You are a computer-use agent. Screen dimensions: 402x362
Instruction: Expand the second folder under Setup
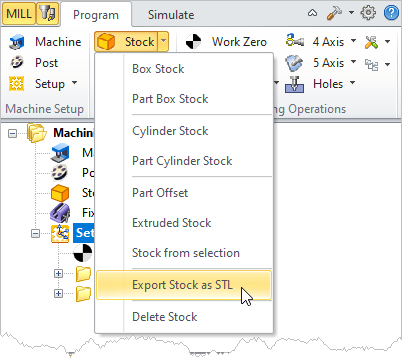click(58, 294)
